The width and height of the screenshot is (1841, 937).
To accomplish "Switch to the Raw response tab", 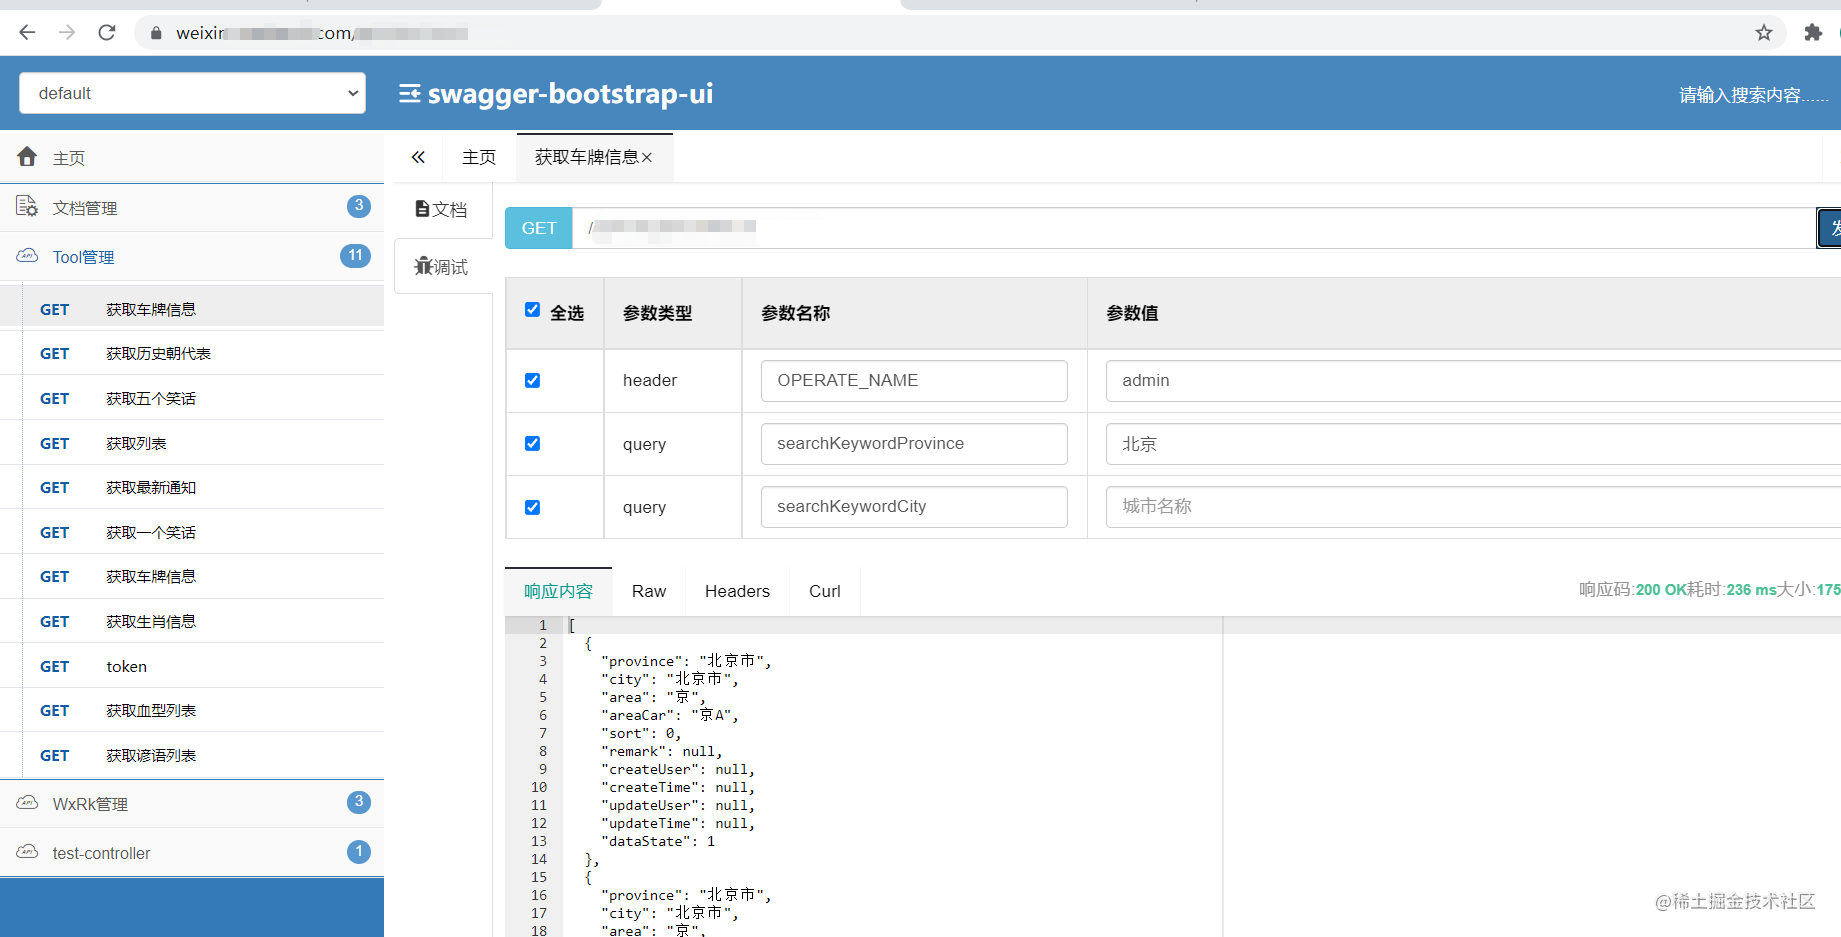I will (x=649, y=591).
